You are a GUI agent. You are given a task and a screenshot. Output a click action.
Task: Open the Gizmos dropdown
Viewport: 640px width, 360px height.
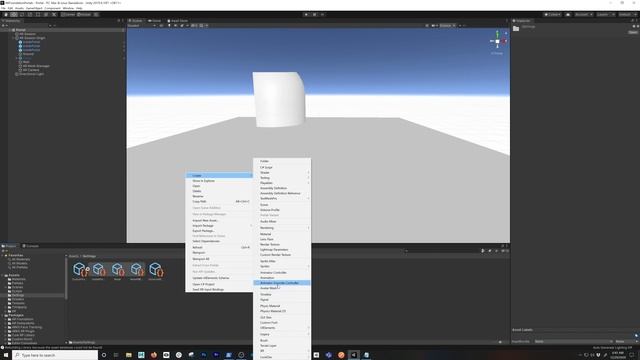[447, 25]
